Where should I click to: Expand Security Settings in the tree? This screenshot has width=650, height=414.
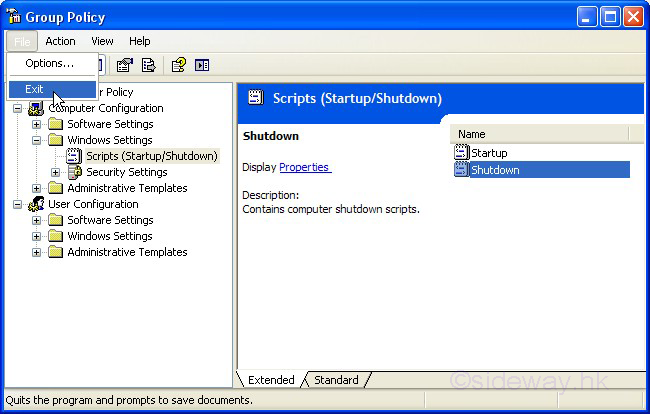pyautogui.click(x=54, y=172)
